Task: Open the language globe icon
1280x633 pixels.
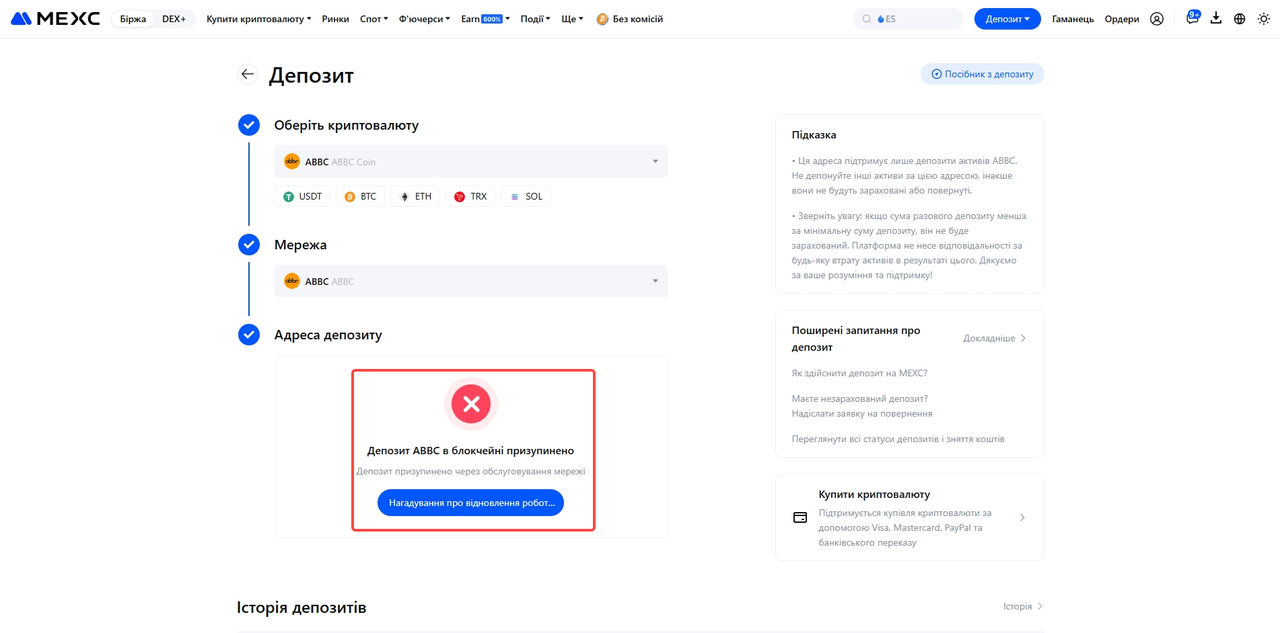Action: (x=1240, y=19)
